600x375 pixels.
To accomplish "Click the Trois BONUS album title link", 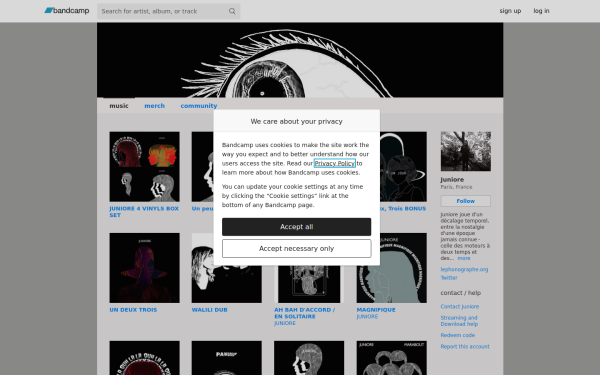I will pos(403,209).
